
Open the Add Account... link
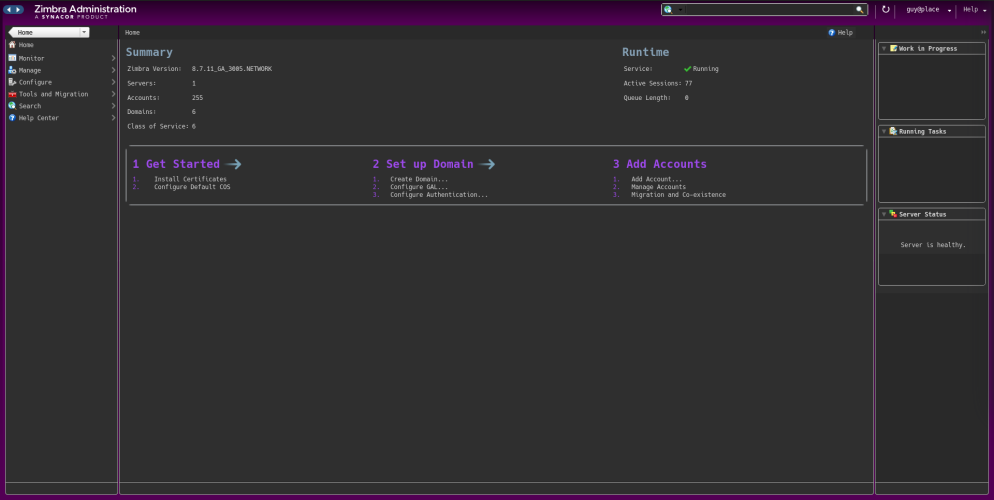pos(657,179)
